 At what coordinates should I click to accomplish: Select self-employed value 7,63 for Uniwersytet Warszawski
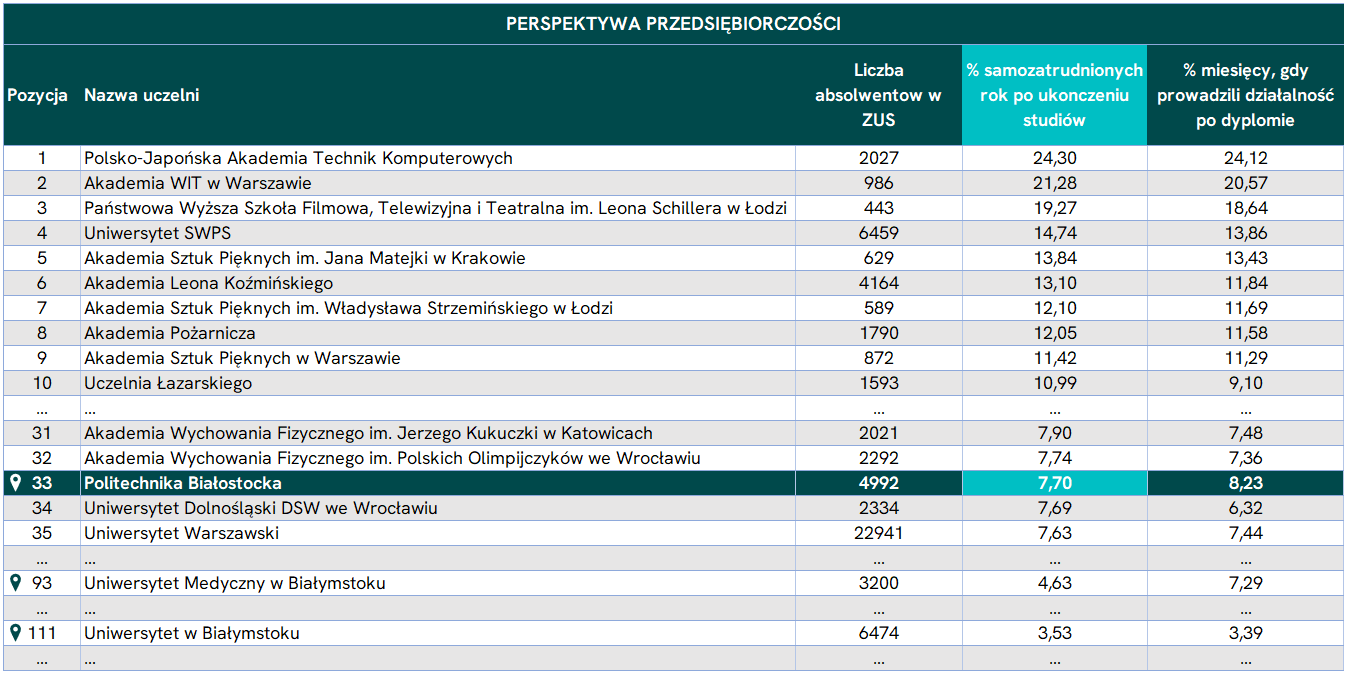pos(1054,533)
